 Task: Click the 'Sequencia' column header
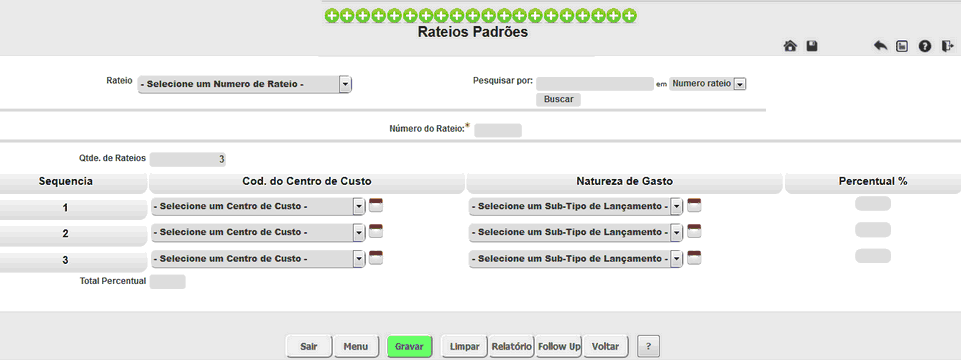point(73,182)
